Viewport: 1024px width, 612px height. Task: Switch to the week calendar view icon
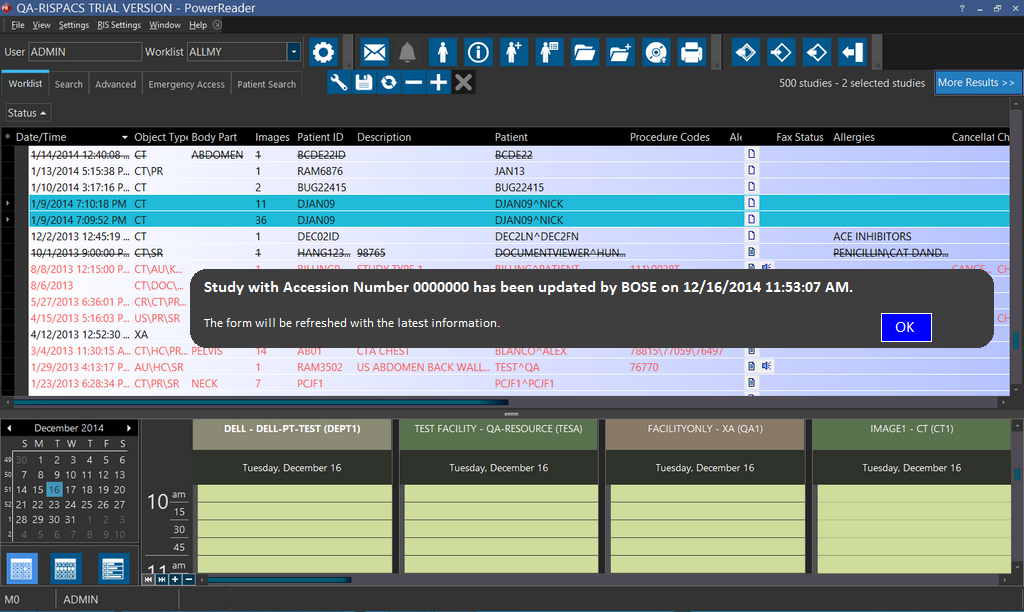click(x=66, y=568)
